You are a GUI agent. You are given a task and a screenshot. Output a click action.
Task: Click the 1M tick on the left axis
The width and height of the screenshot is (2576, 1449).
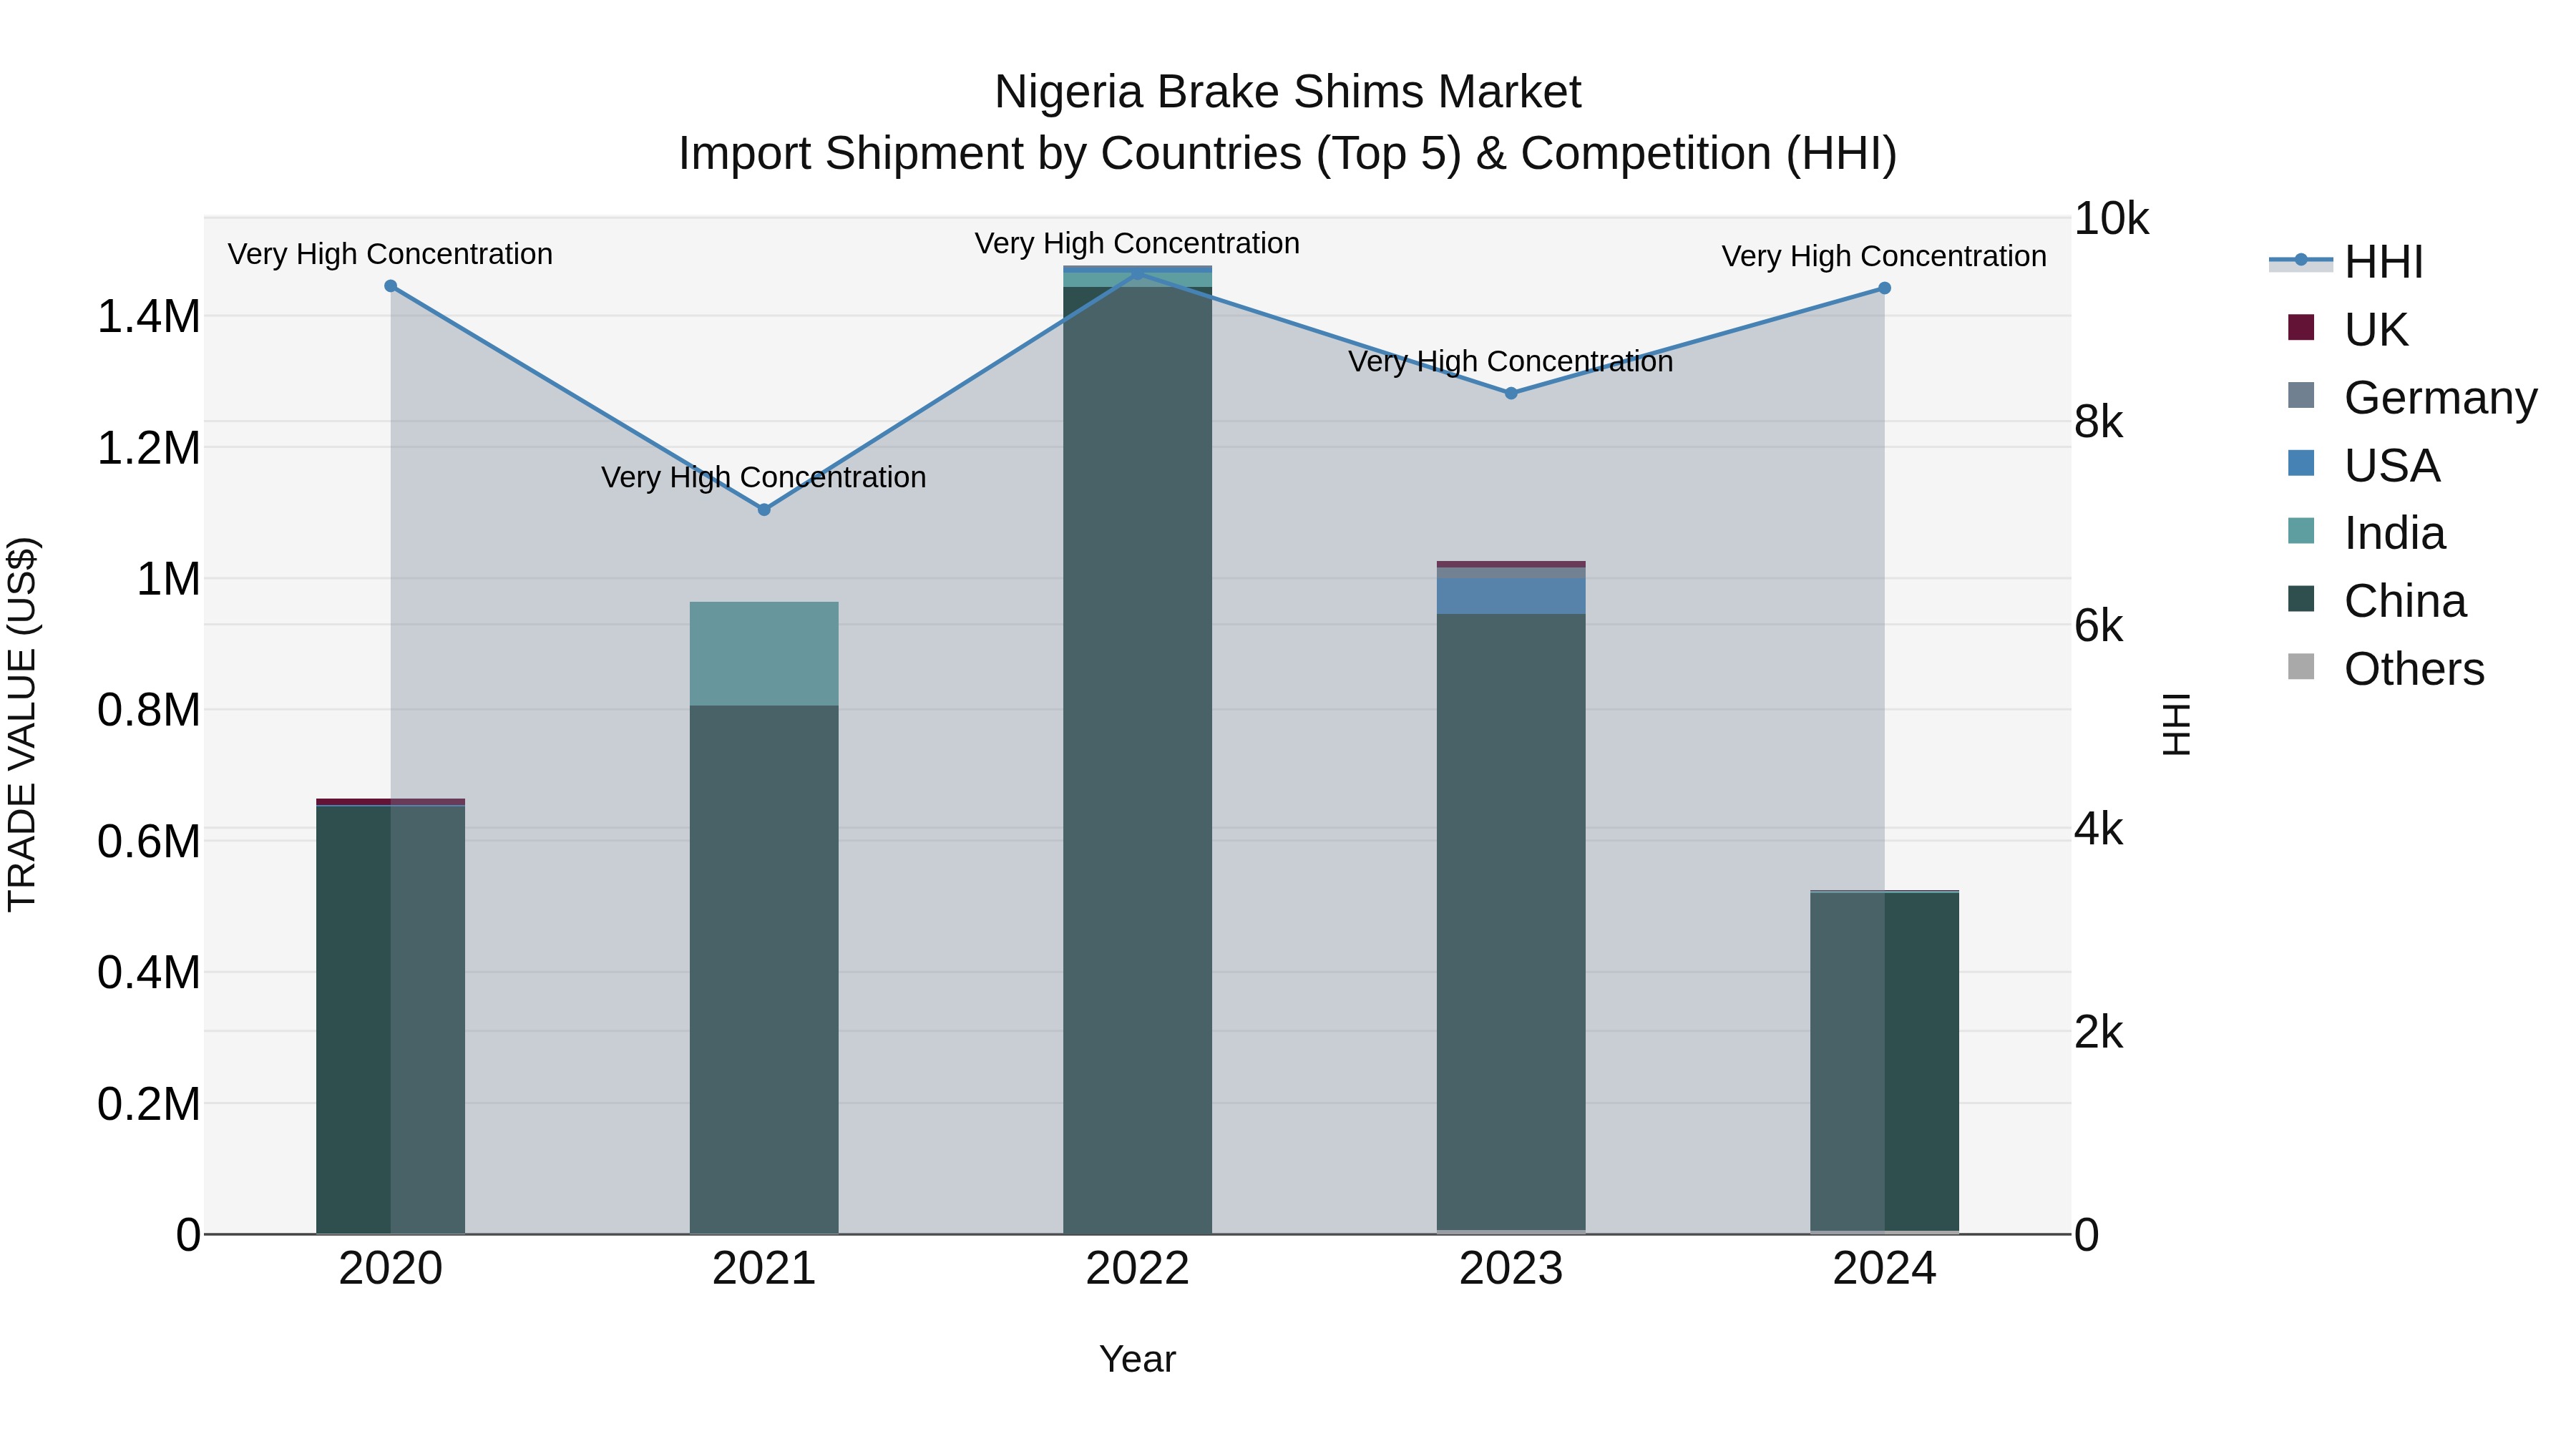[x=168, y=579]
